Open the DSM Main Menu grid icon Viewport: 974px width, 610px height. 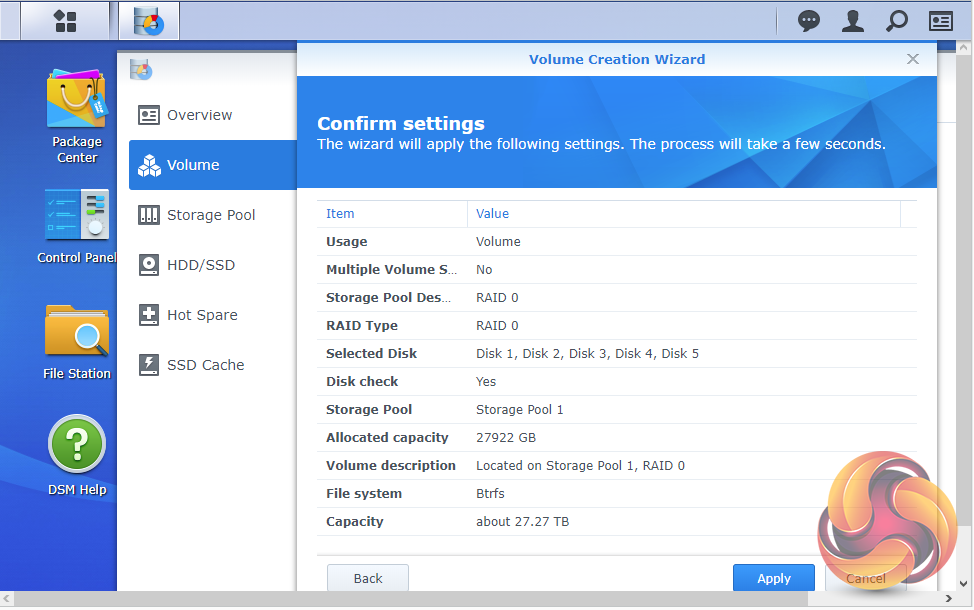pyautogui.click(x=65, y=21)
